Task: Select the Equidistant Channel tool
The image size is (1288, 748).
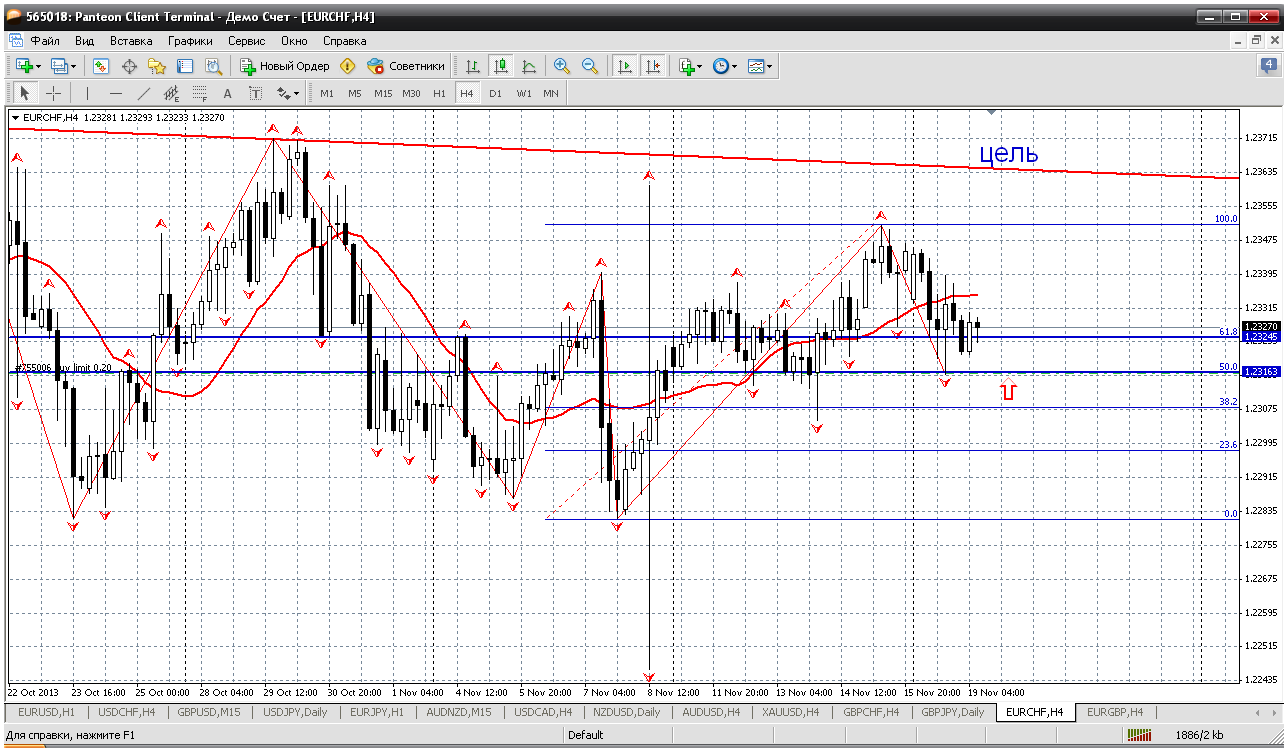Action: coord(171,93)
